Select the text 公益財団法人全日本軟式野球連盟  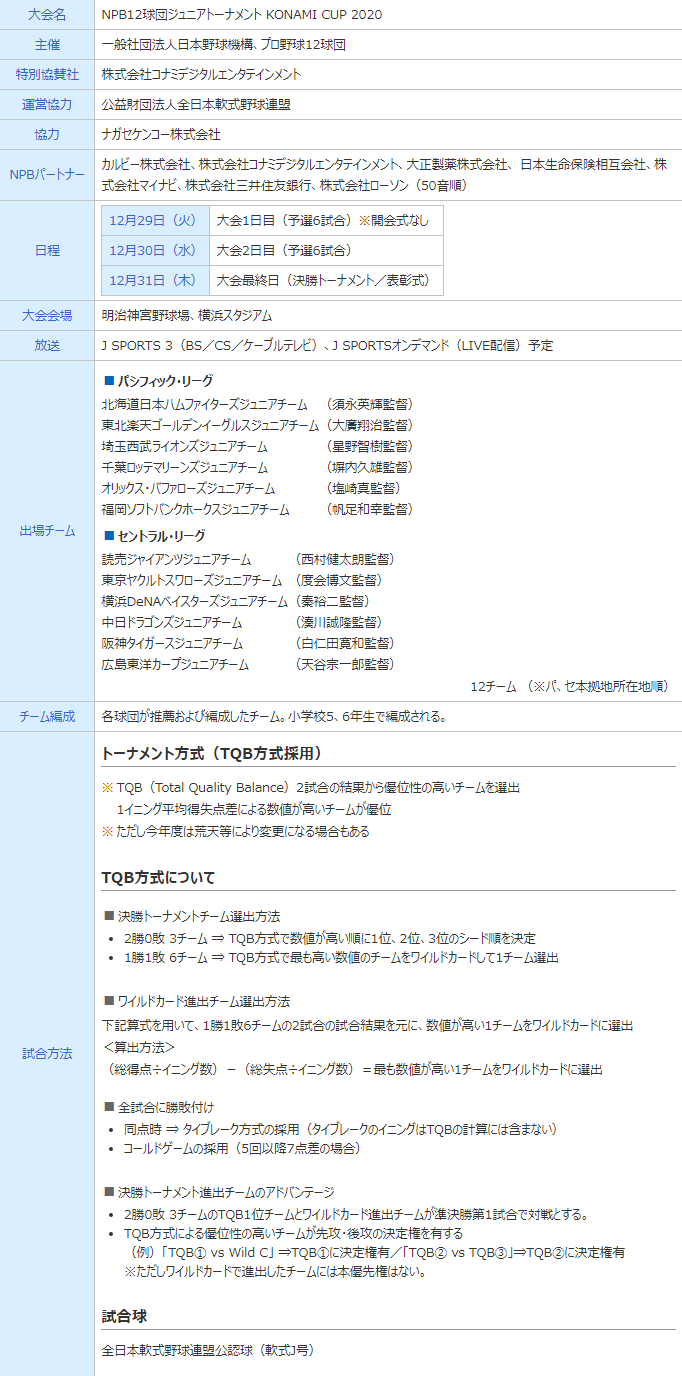tap(196, 105)
